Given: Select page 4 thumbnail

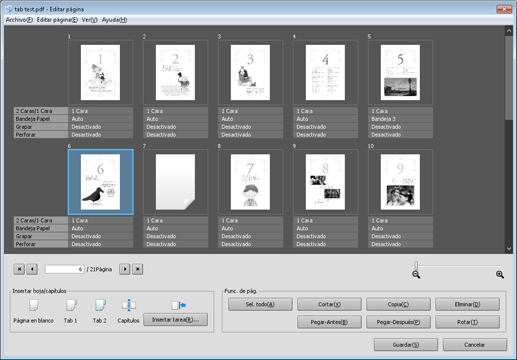Looking at the screenshot, I should point(325,72).
